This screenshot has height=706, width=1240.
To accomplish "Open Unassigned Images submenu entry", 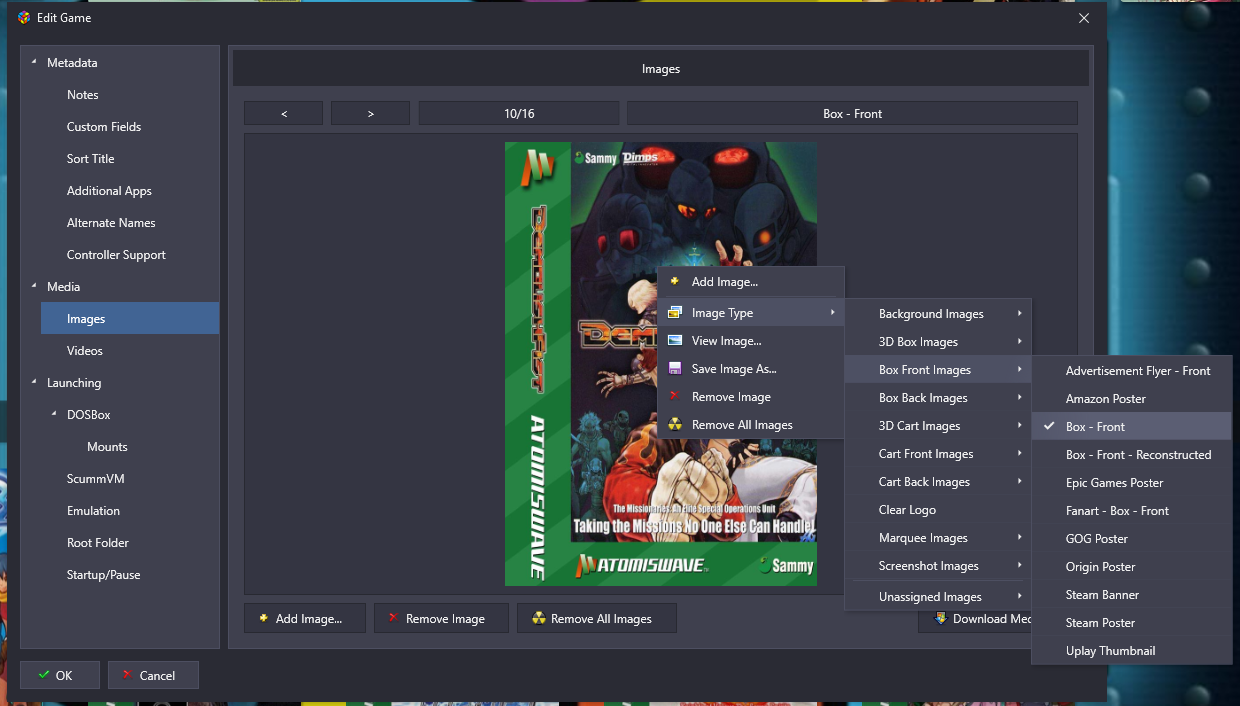I will (x=938, y=597).
